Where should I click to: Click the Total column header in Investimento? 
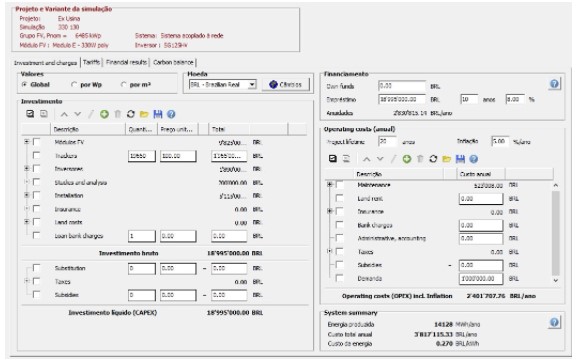pyautogui.click(x=229, y=129)
